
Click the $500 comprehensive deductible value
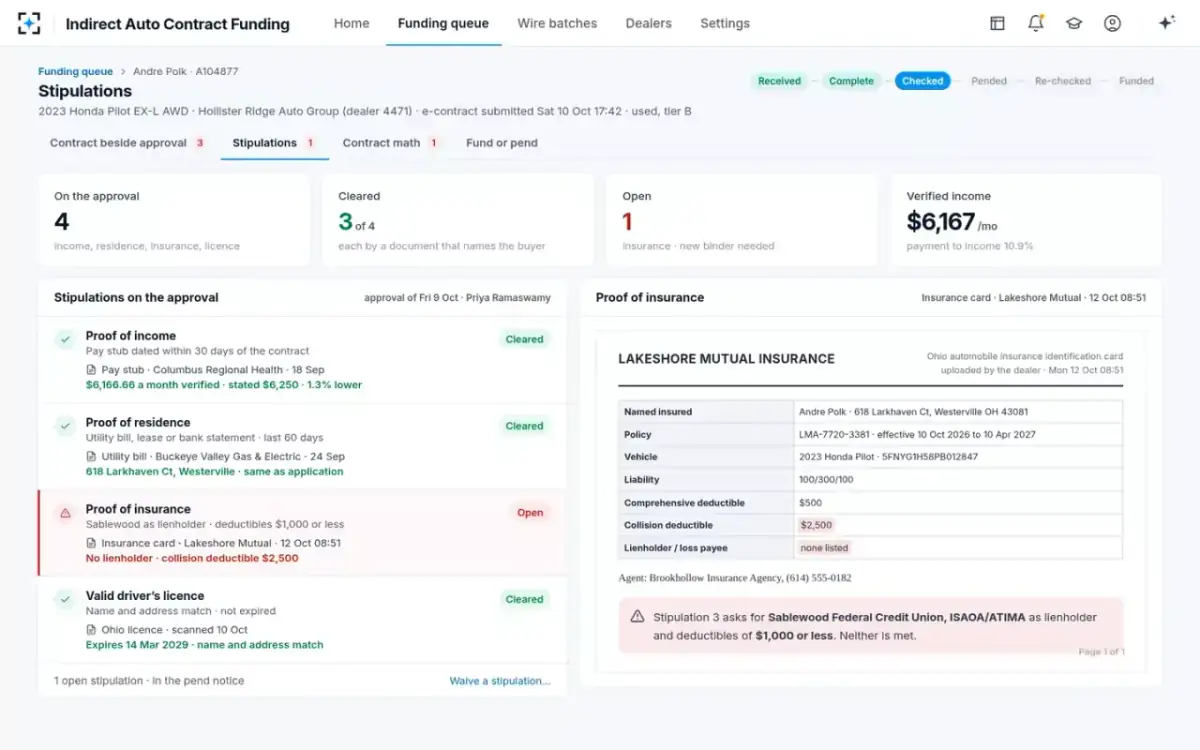coord(810,503)
